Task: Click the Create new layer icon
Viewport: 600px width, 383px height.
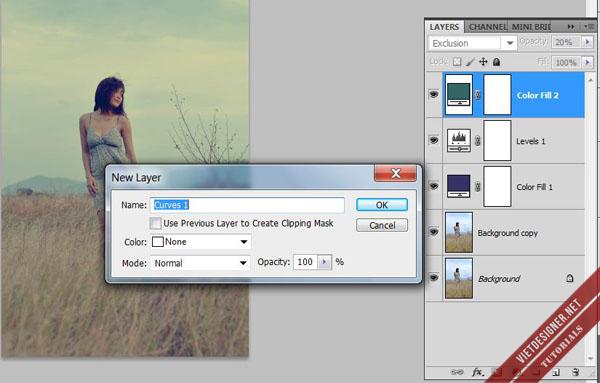Action: click(x=556, y=372)
